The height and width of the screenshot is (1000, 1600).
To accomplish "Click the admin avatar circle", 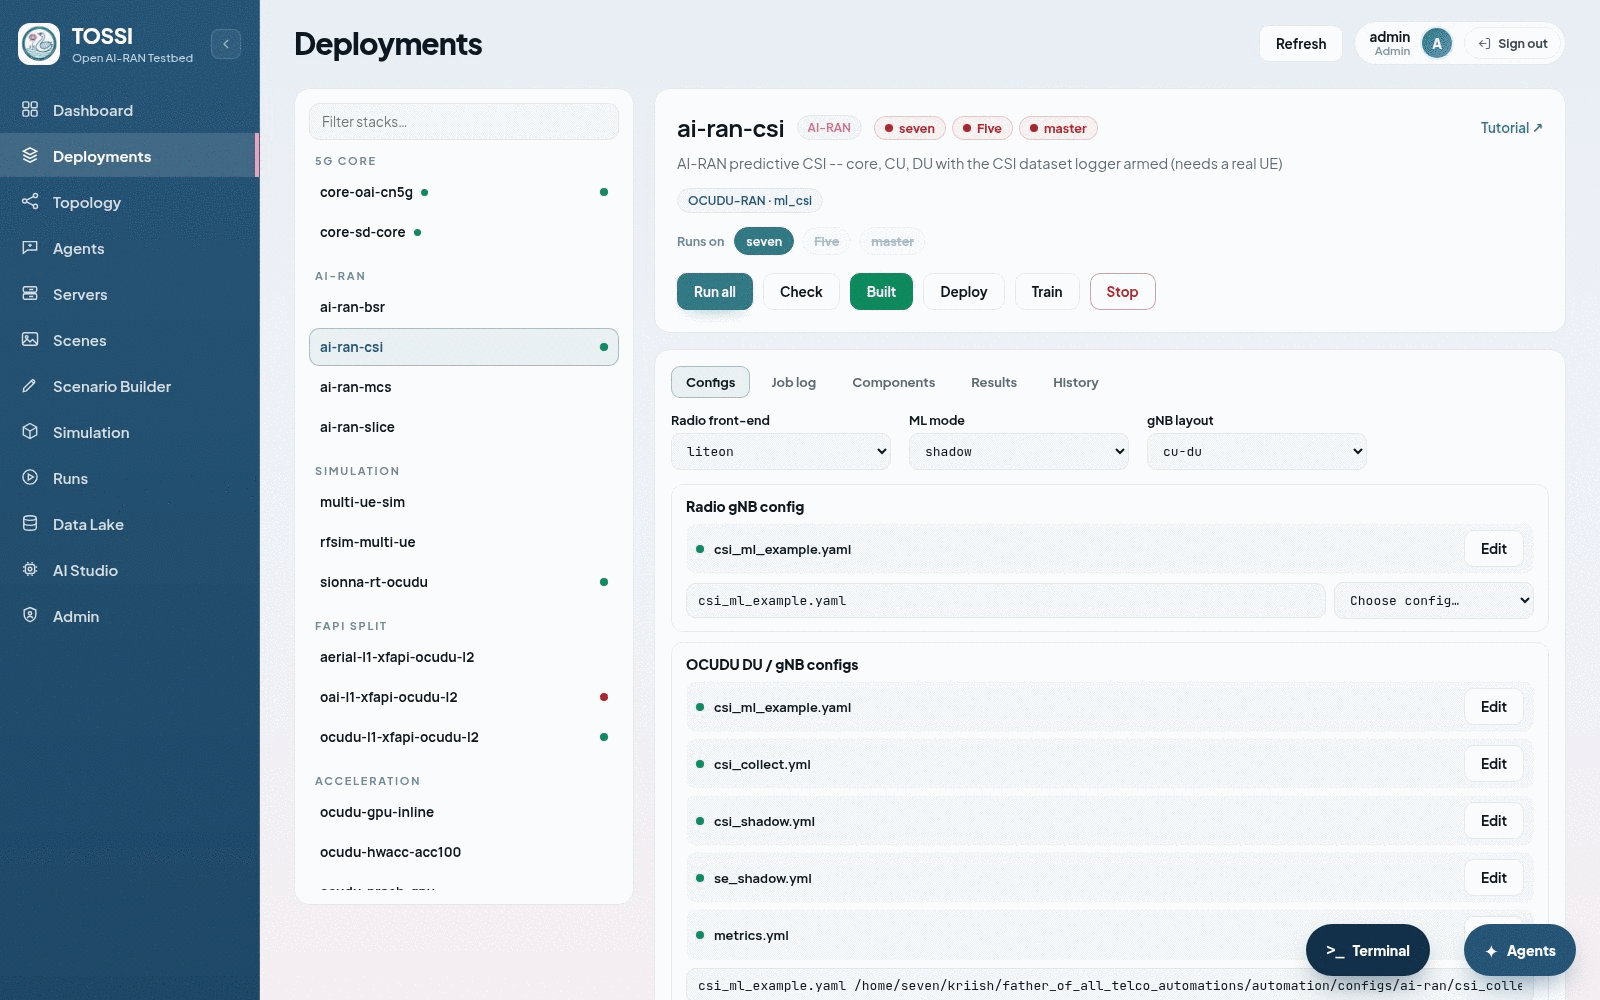I will click(x=1437, y=43).
